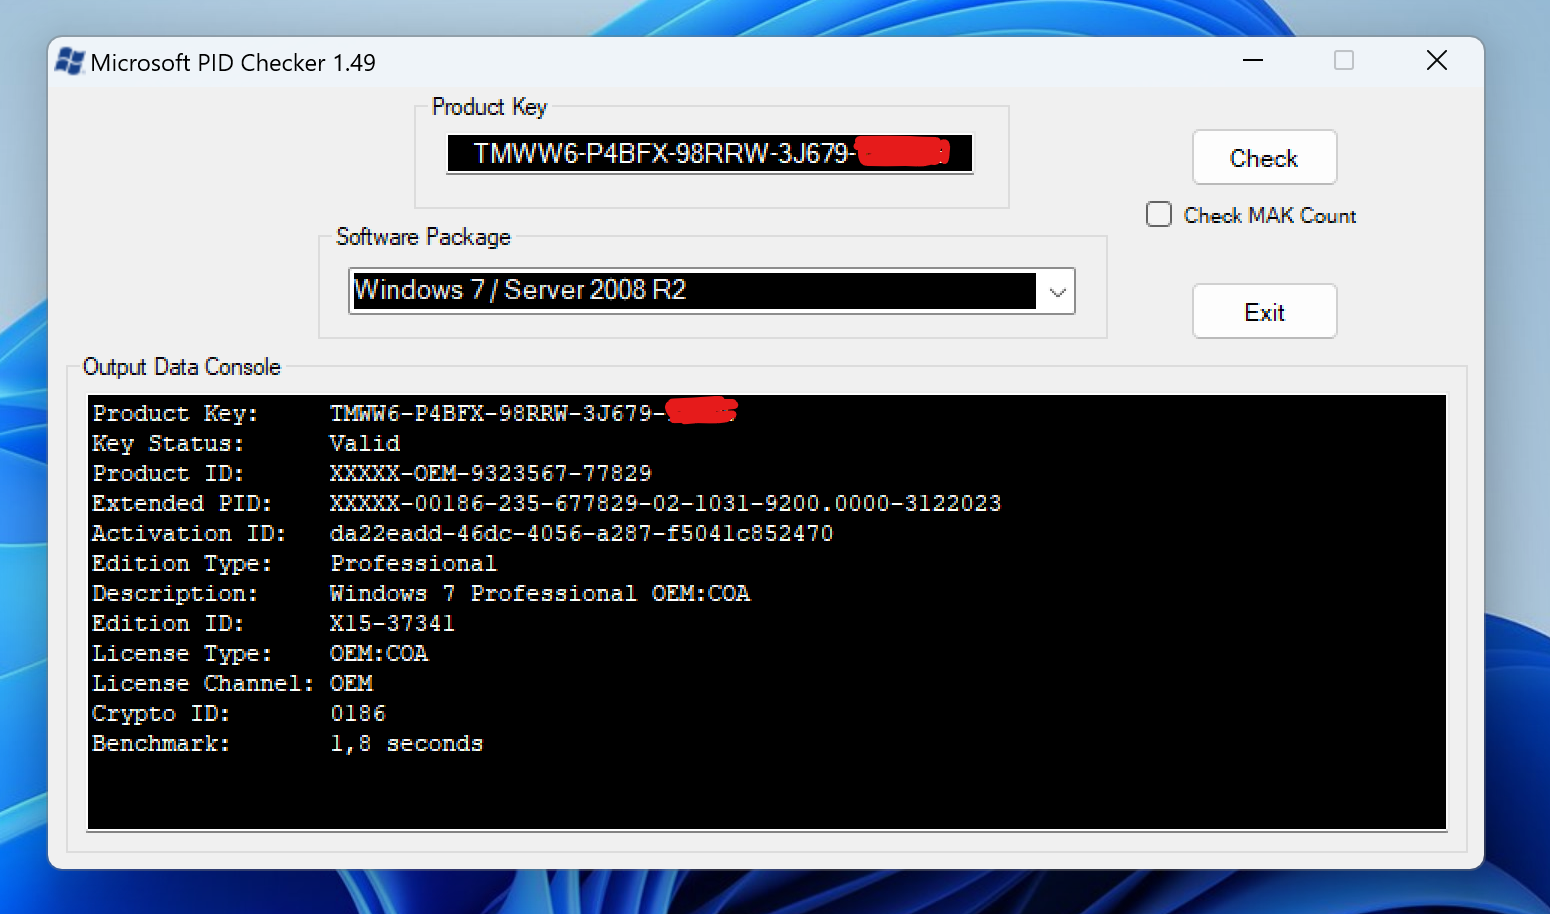This screenshot has width=1550, height=914.
Task: Click the Software Package group label
Action: tap(423, 237)
